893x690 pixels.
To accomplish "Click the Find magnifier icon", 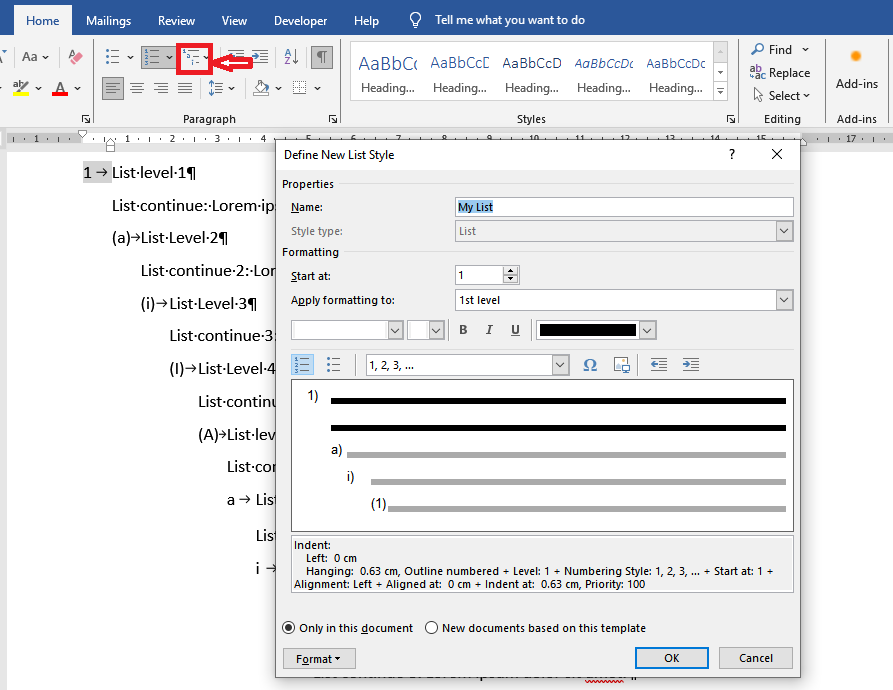I will click(x=757, y=50).
